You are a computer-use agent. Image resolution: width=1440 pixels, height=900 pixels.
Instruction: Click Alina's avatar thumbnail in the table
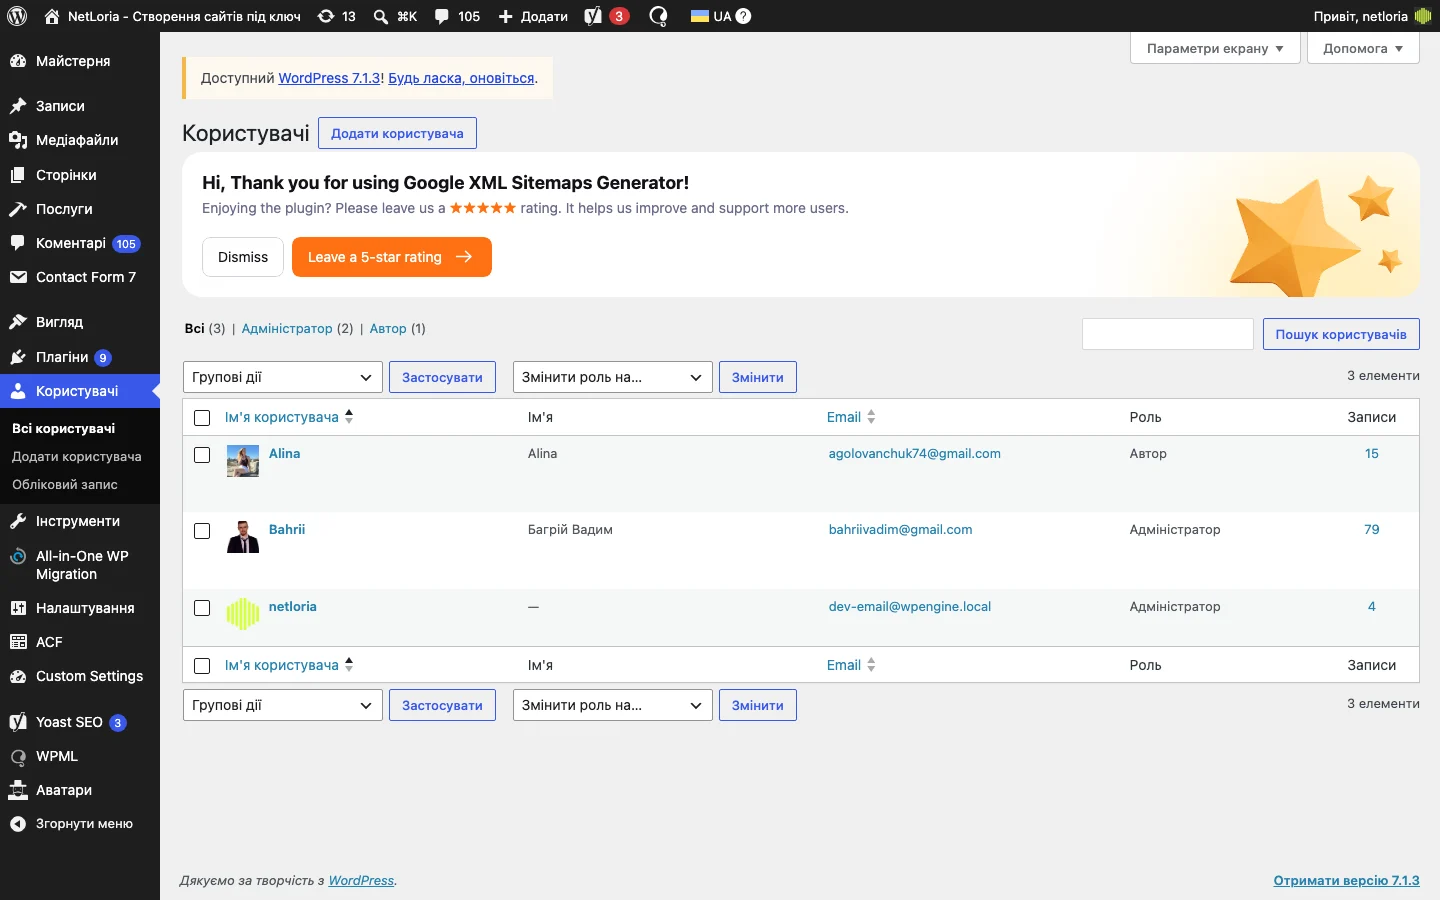tap(243, 461)
